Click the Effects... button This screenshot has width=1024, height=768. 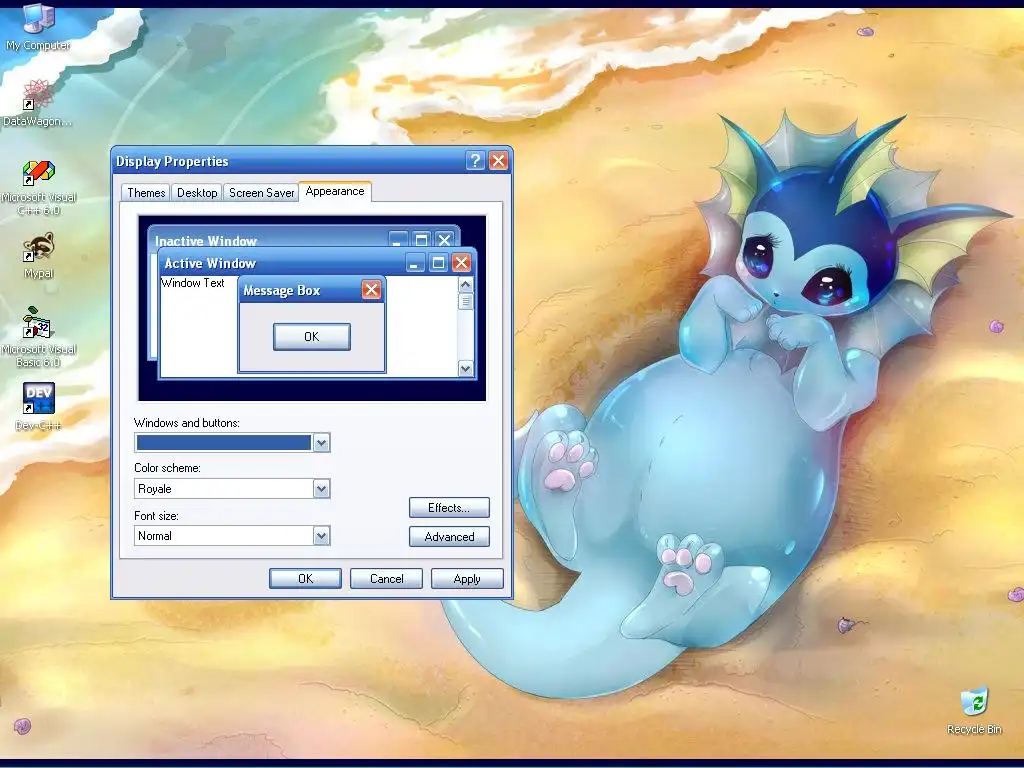[x=449, y=507]
